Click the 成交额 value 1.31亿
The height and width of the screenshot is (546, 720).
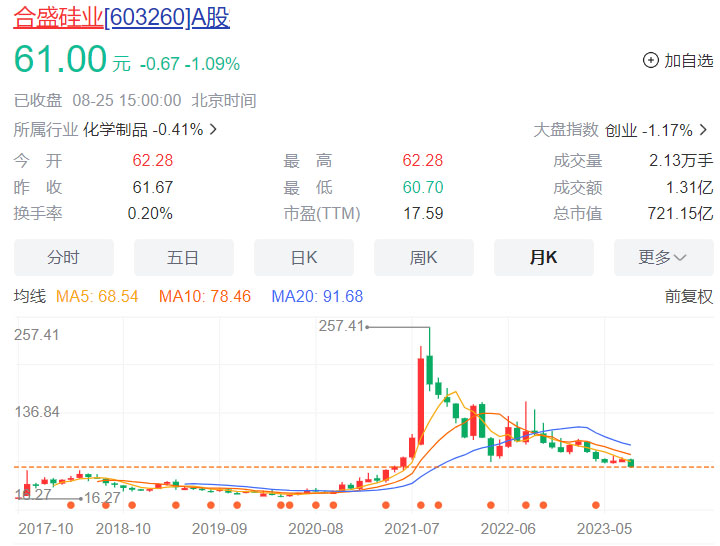coord(690,187)
